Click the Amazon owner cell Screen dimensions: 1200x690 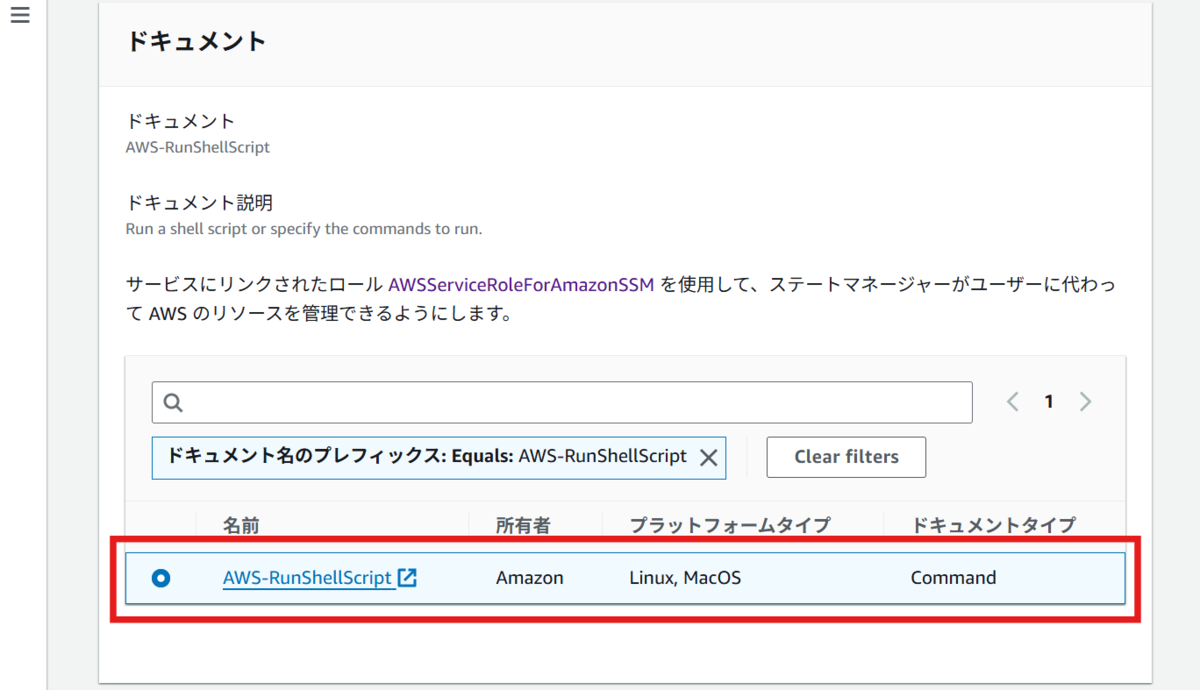[x=530, y=577]
